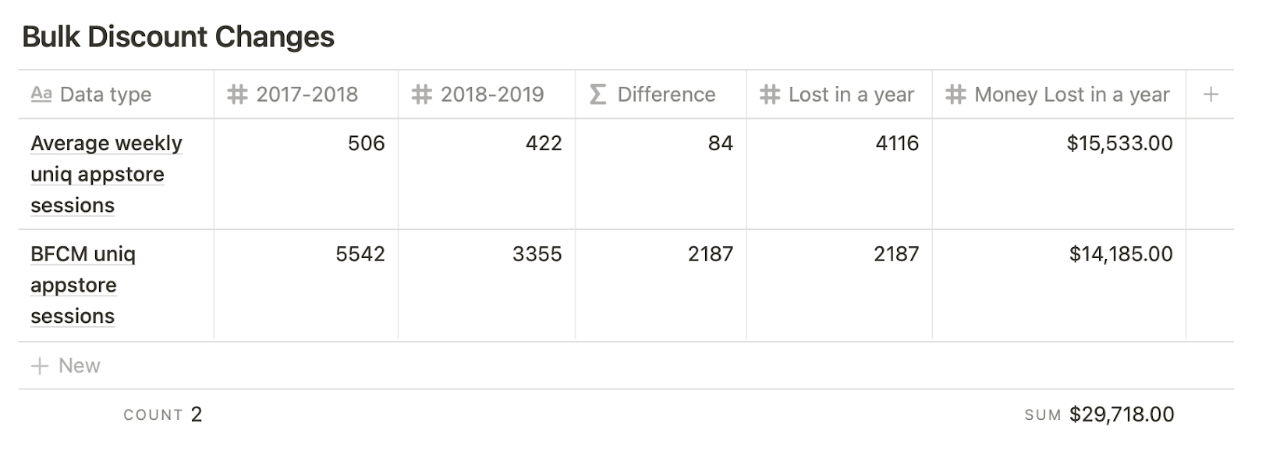1266x468 pixels.
Task: Add a new row with New
Action: pos(66,366)
